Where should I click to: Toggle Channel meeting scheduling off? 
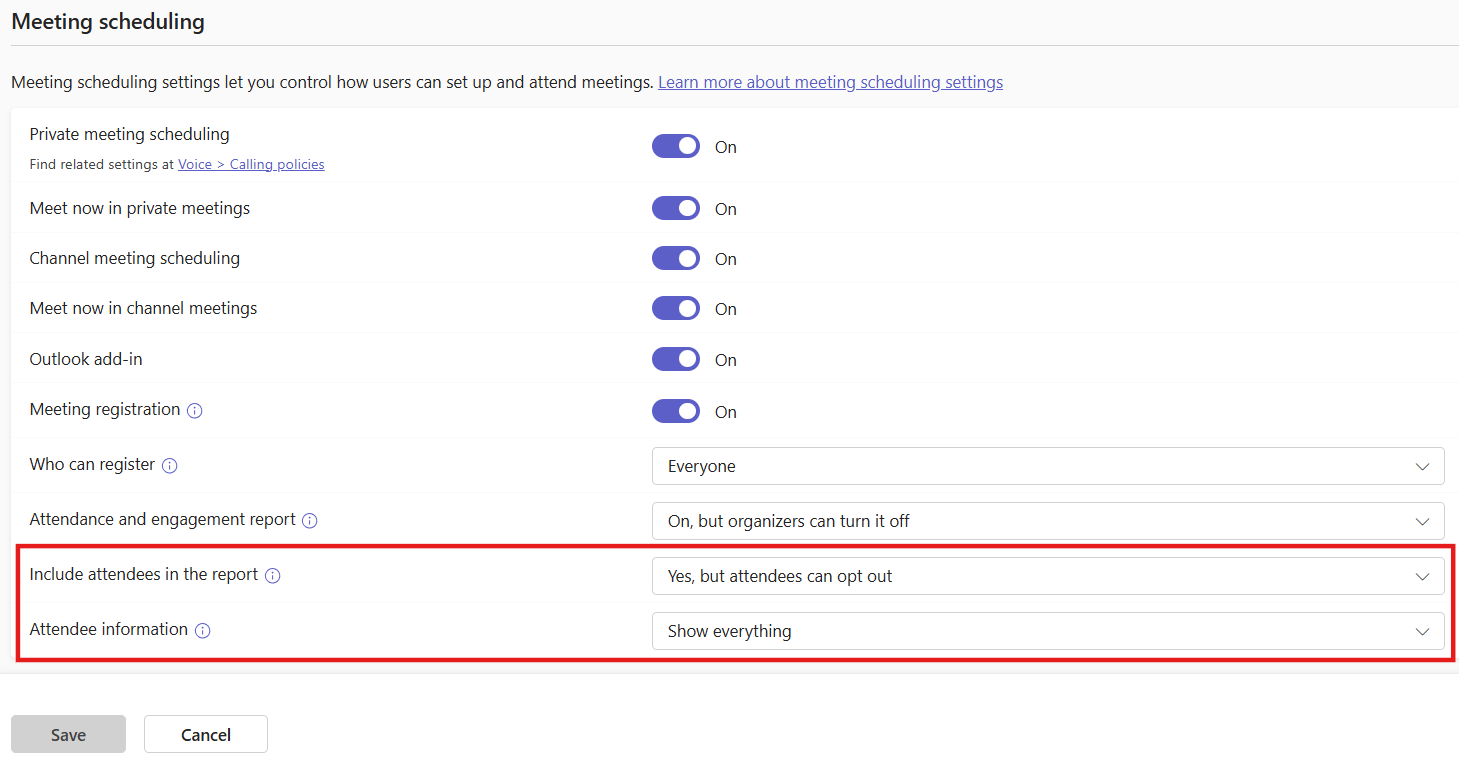pos(676,258)
